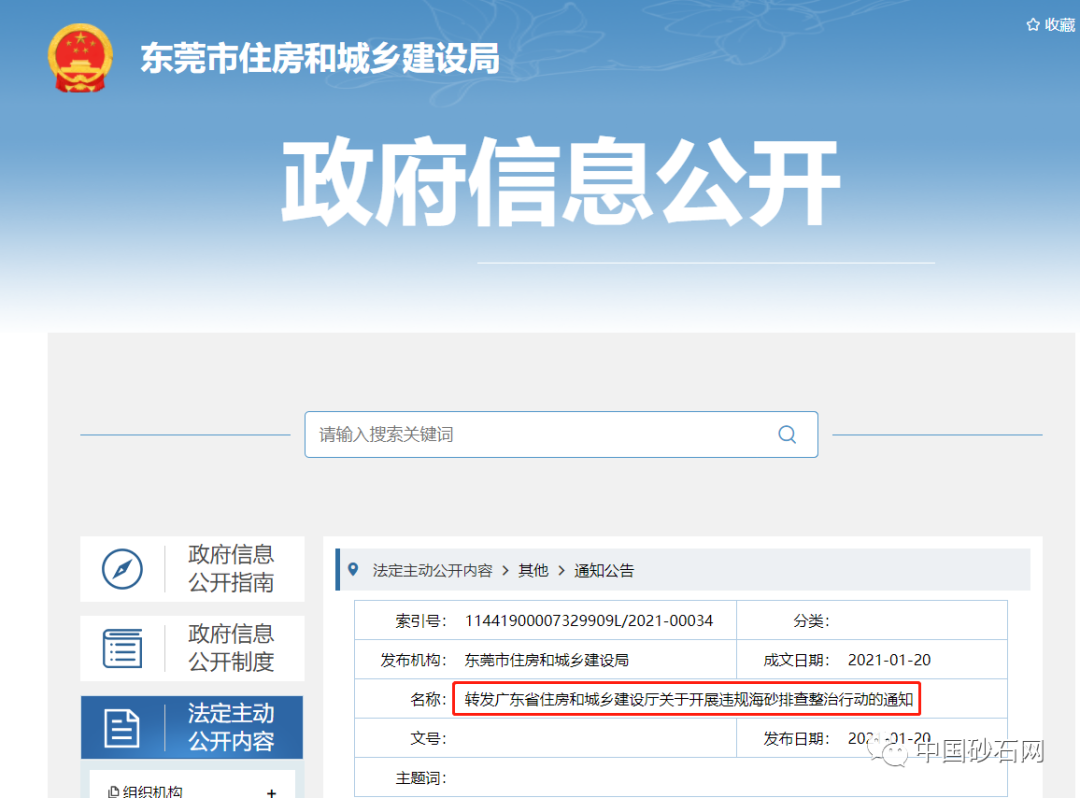Click the list icon for 公开制度
1080x798 pixels.
click(x=122, y=648)
